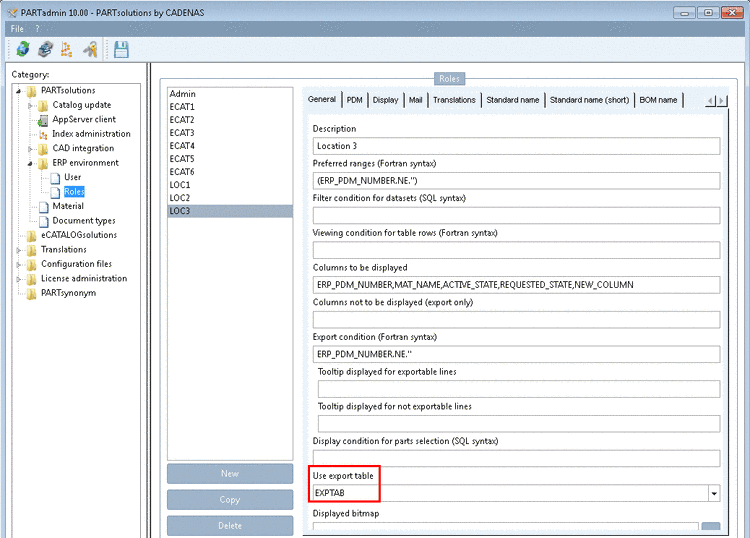This screenshot has width=750, height=538.
Task: Select the LOC2 role
Action: pos(230,198)
